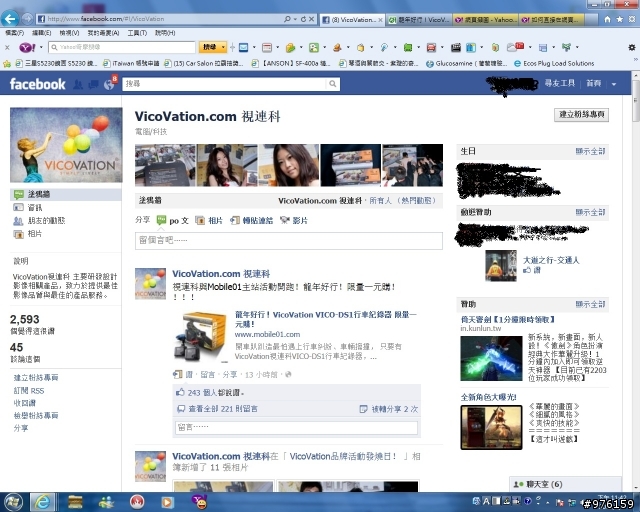
Task: Click 尋友工具 in Facebook header
Action: 560,84
